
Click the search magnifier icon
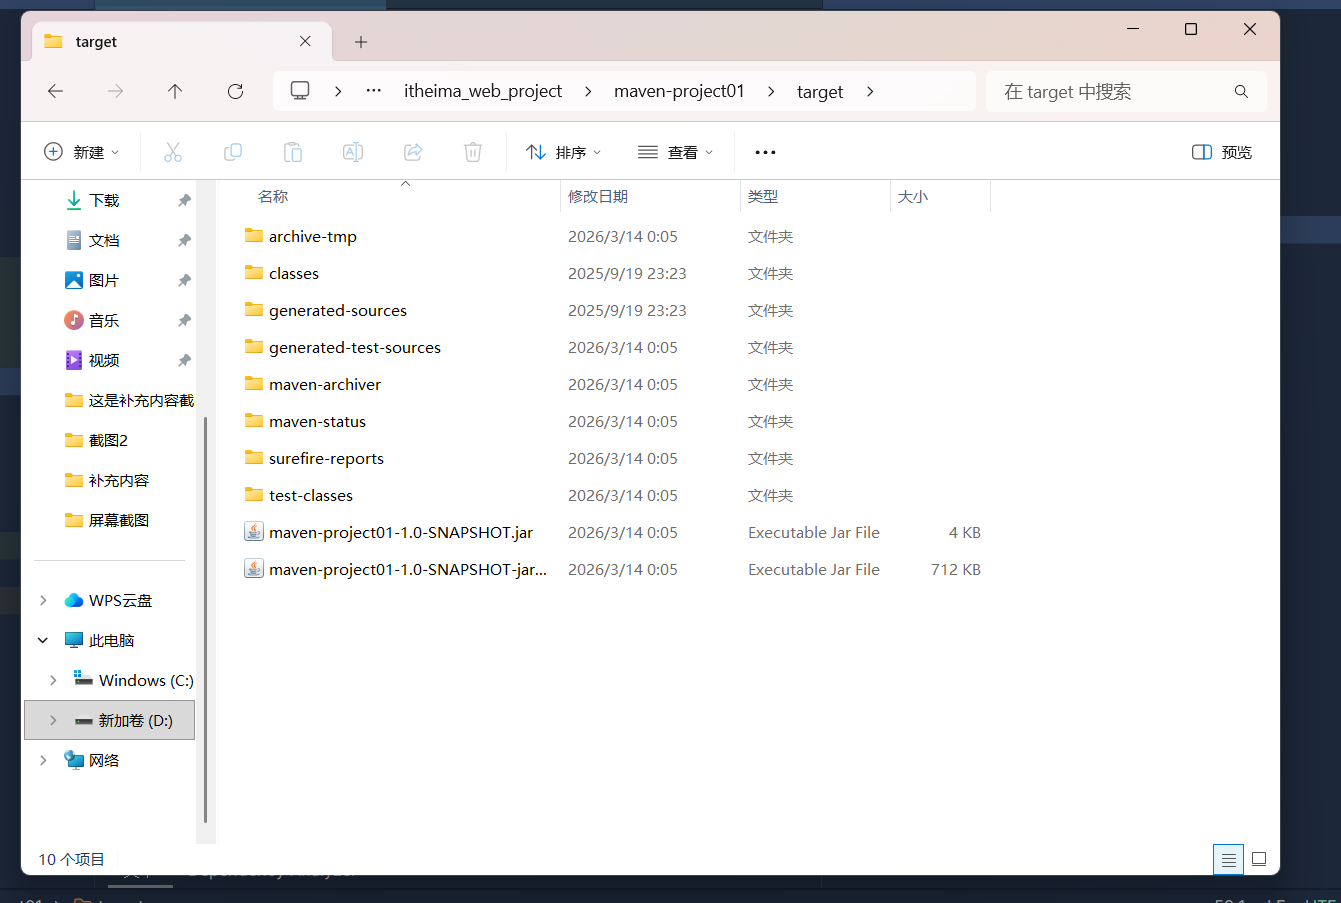[x=1241, y=91]
